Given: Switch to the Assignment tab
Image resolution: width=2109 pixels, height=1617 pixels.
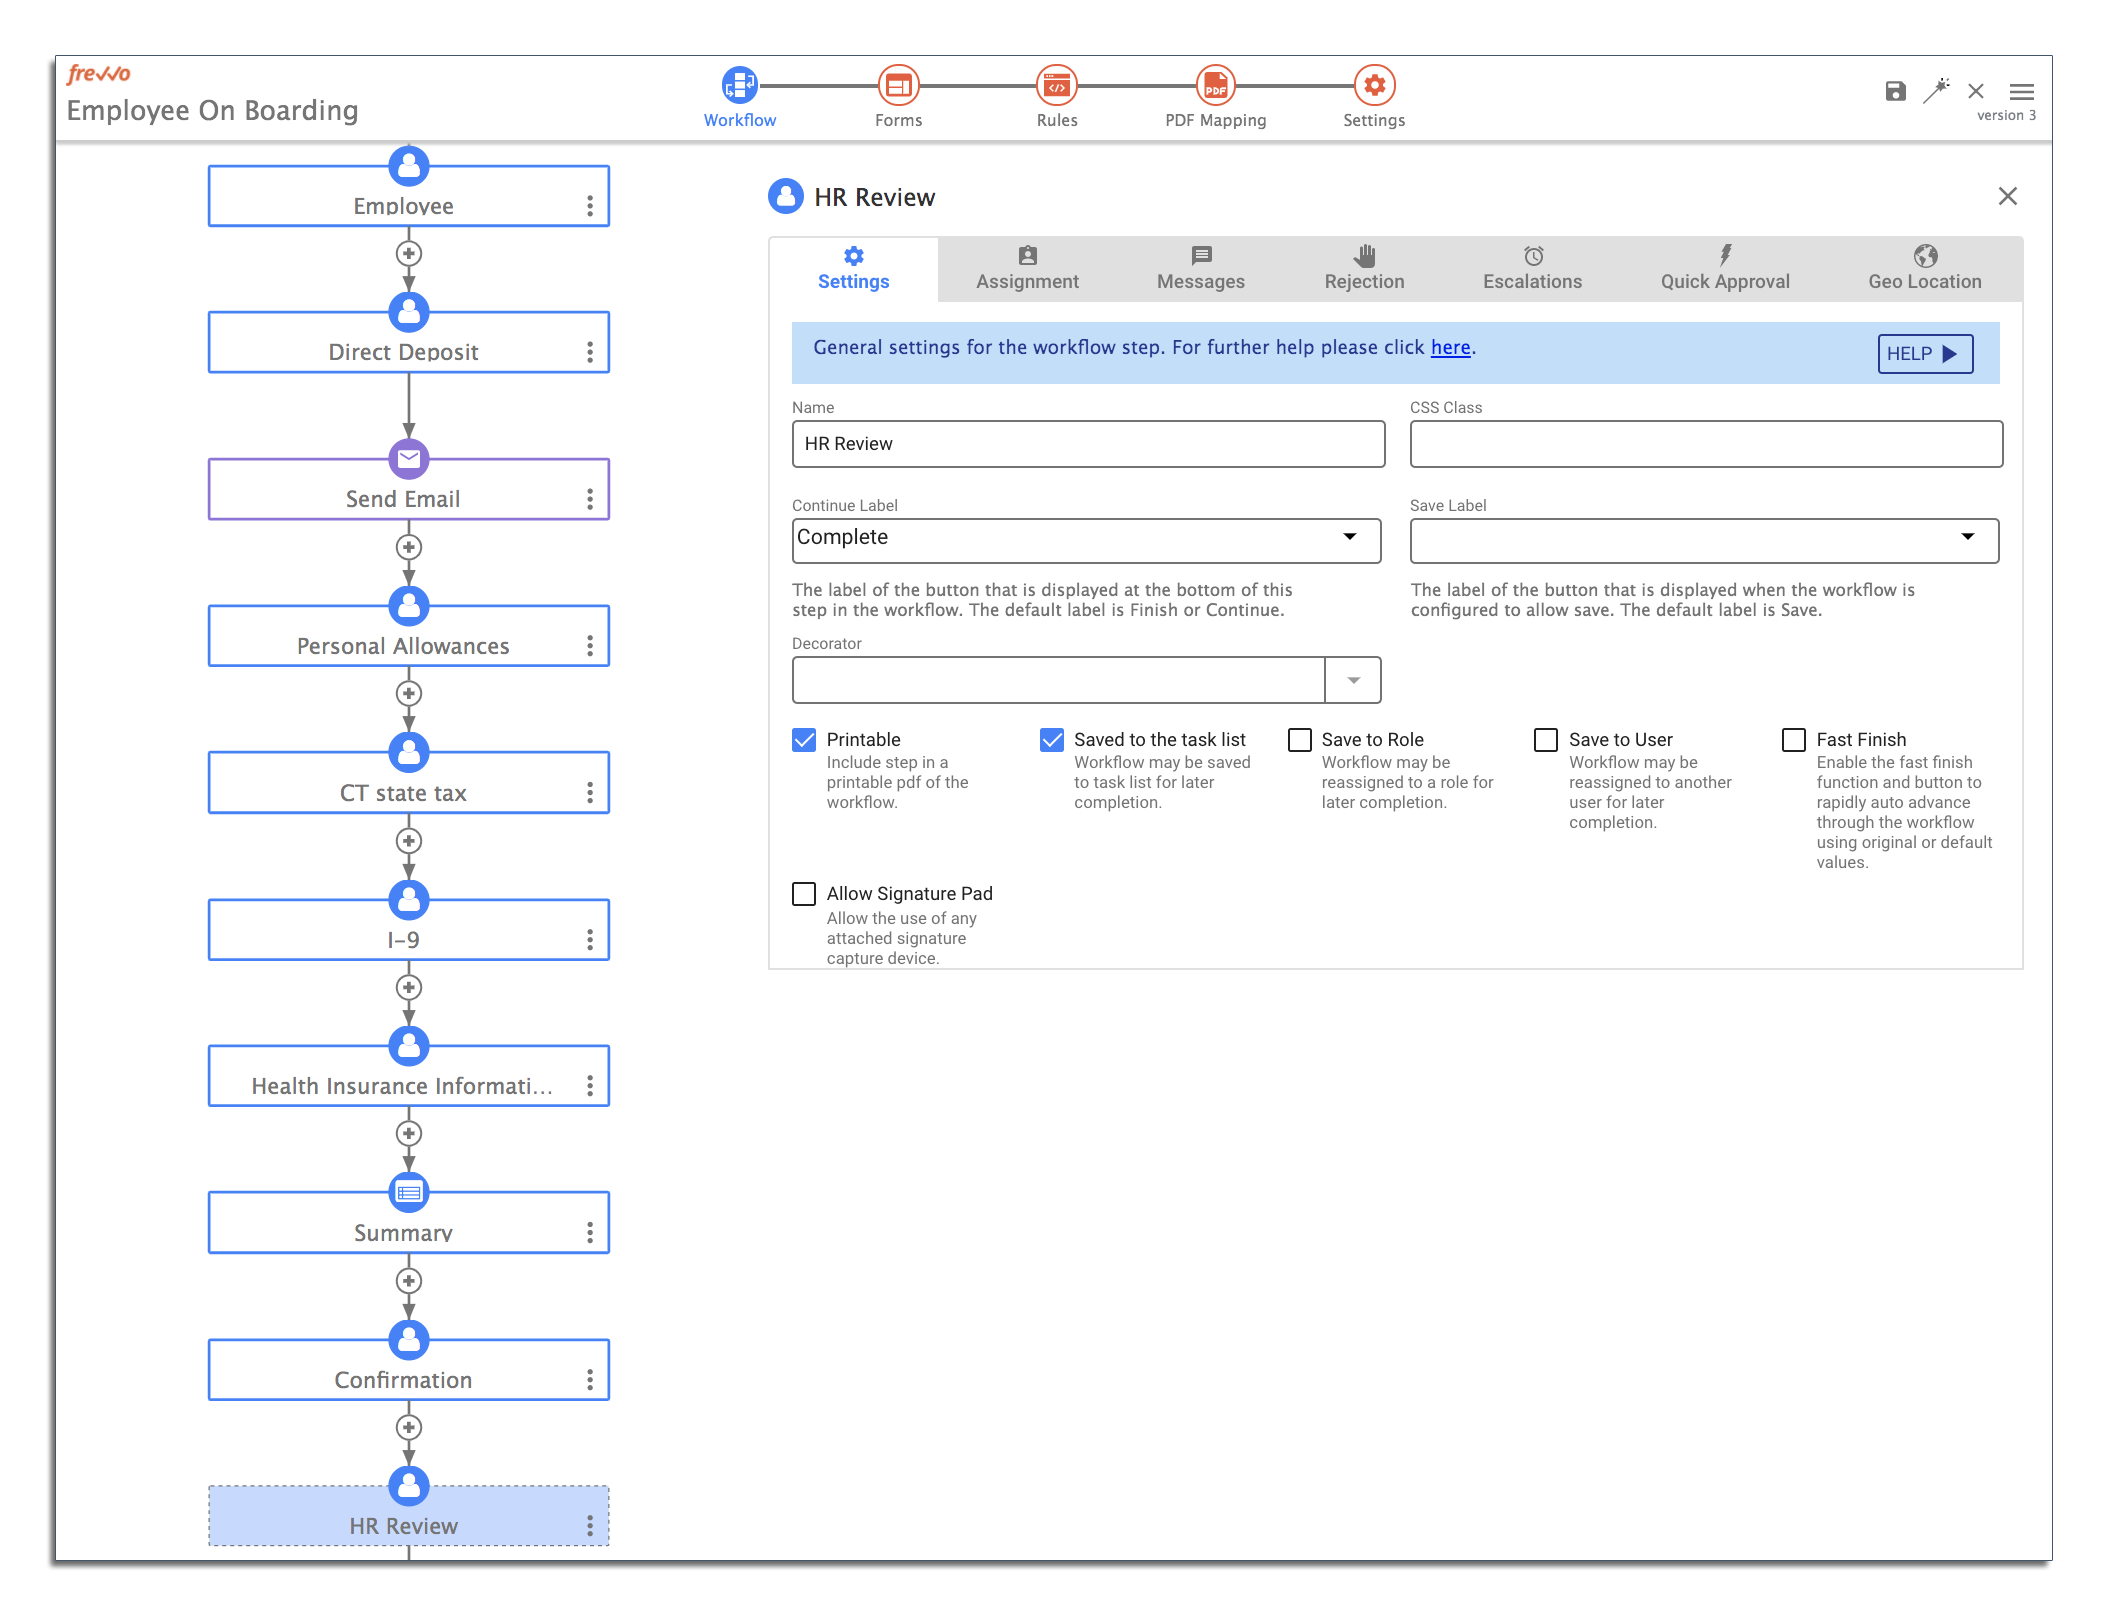Looking at the screenshot, I should (1027, 269).
